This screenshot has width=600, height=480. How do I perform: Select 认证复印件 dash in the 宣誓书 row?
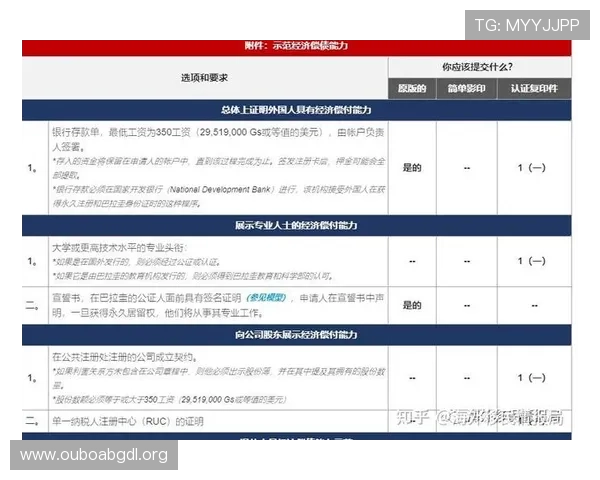tap(535, 306)
